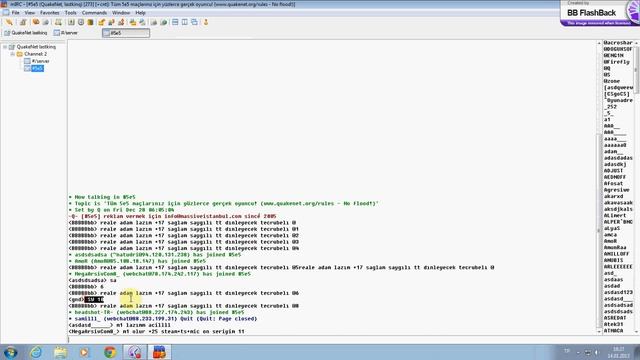The image size is (640, 360).
Task: Click the DCC Chat toolbar icon
Action: point(111,22)
